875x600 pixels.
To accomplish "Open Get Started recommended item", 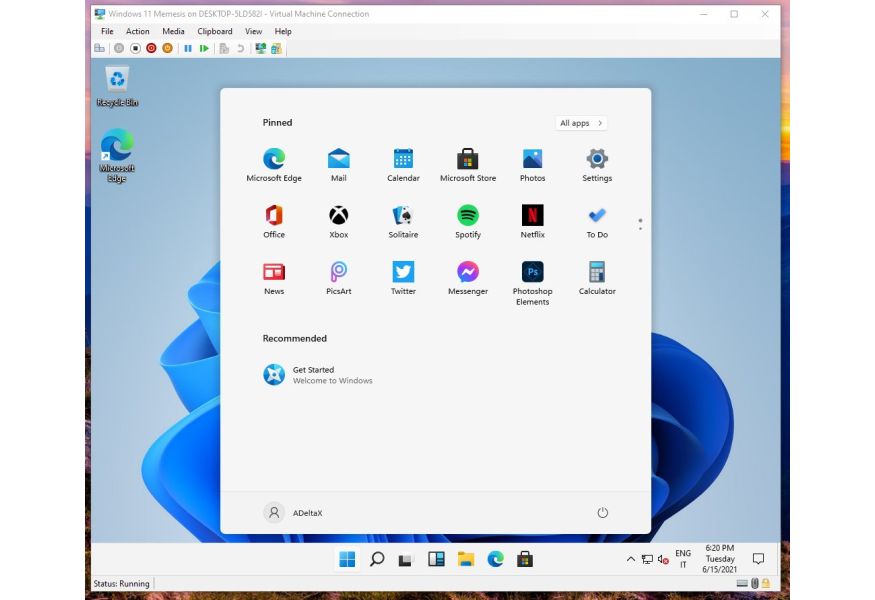I will [318, 375].
